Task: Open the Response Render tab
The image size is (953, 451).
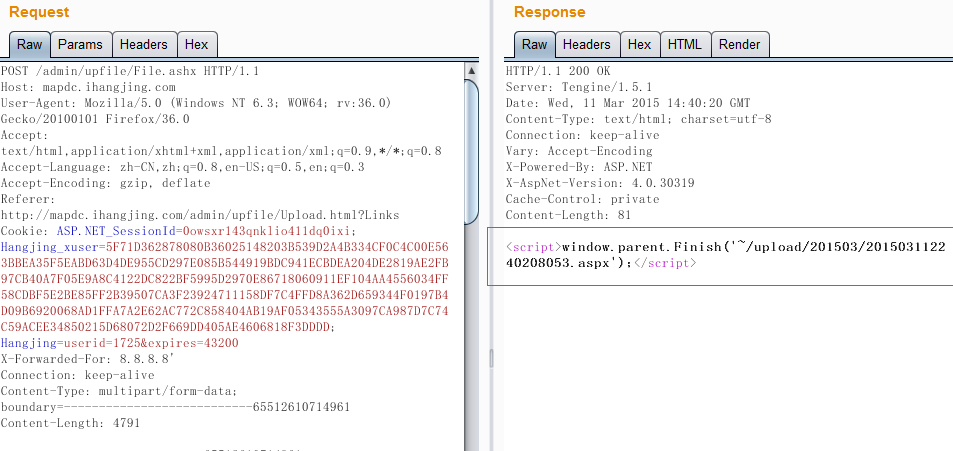Action: click(740, 45)
